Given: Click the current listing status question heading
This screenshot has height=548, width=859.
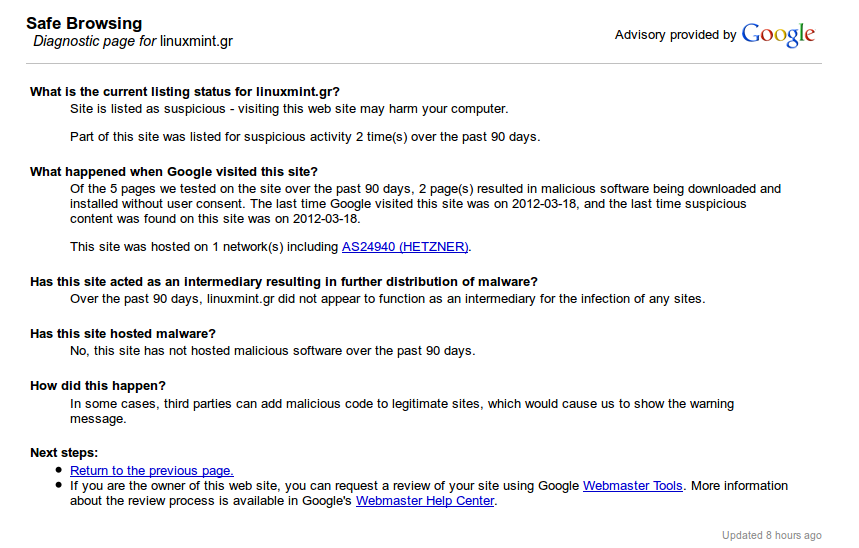Looking at the screenshot, I should [x=185, y=91].
